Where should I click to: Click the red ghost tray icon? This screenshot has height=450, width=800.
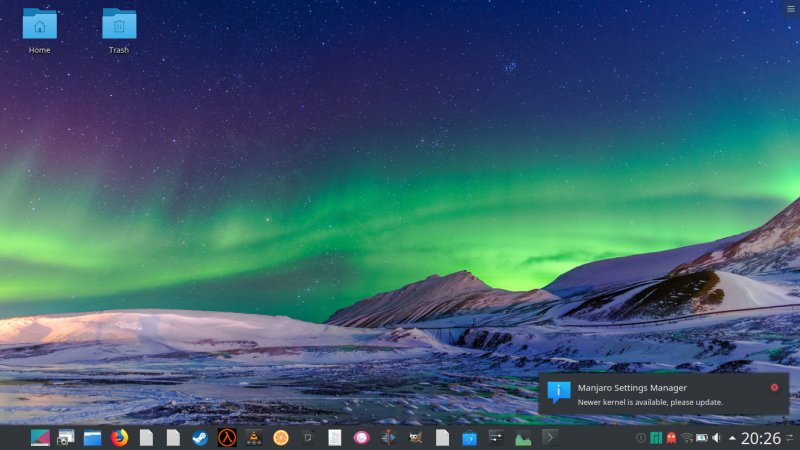click(x=671, y=438)
